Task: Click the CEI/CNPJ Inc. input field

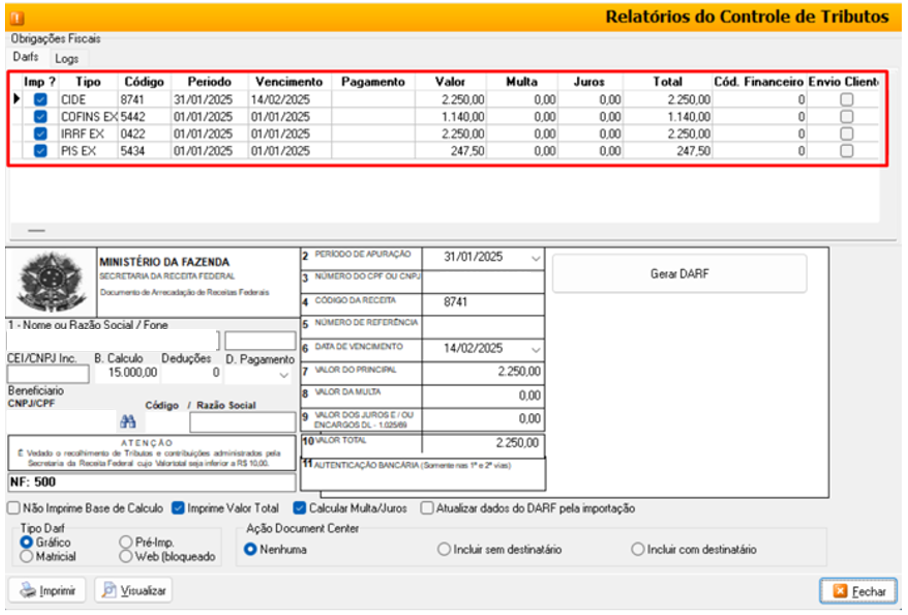Action: (x=48, y=374)
